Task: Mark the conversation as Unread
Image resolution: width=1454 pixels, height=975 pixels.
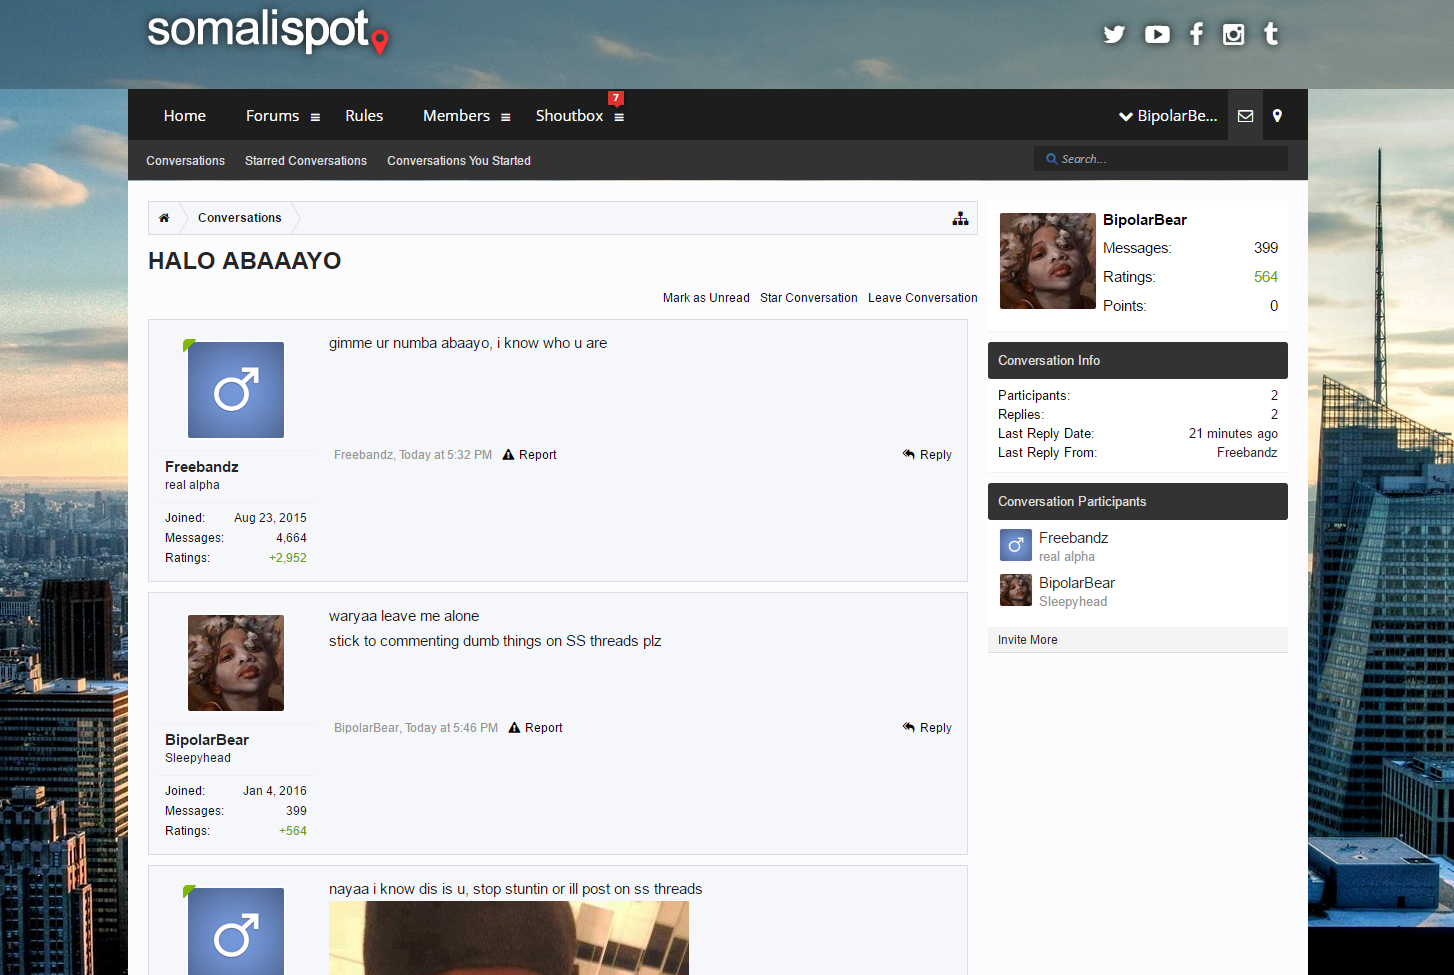Action: [706, 298]
